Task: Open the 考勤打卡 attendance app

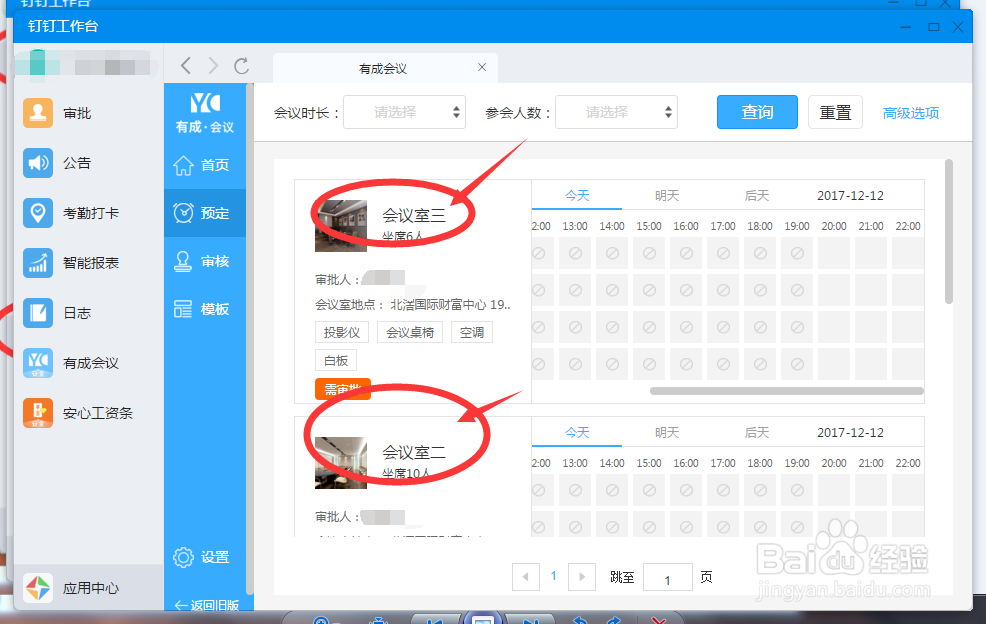Action: (87, 213)
